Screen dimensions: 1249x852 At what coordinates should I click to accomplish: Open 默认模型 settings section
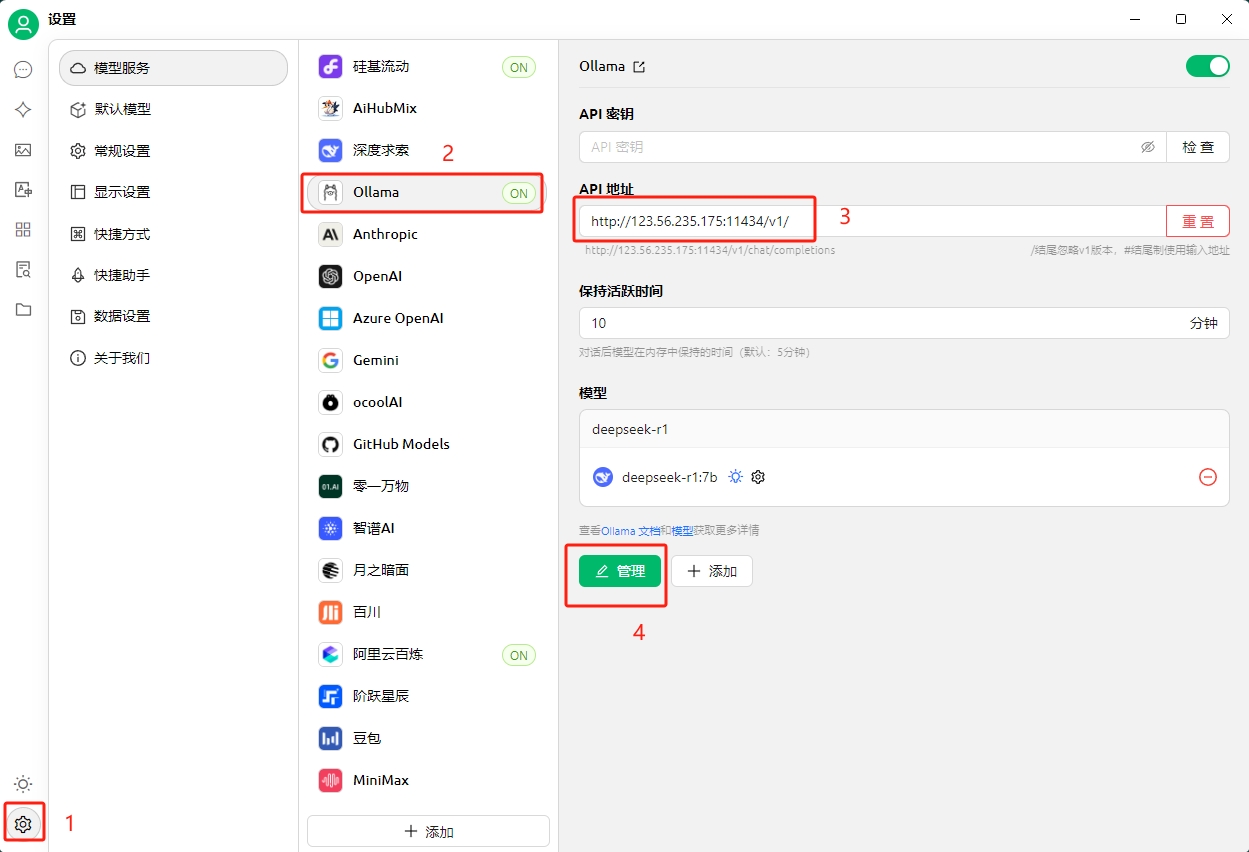174,109
